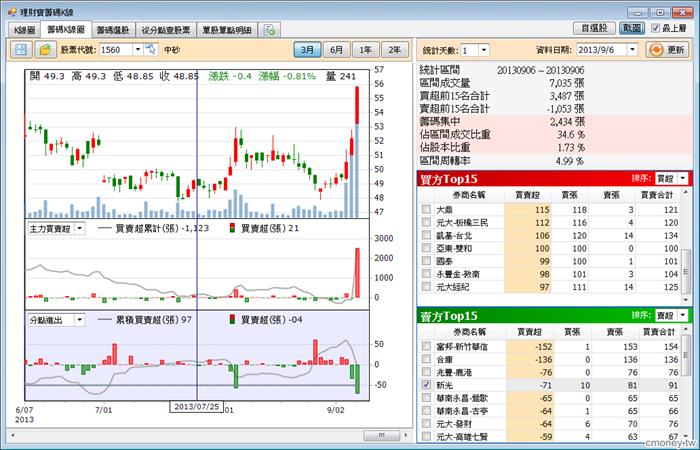The width and height of the screenshot is (700, 450).
Task: Check the box for 亞東-雙和
Action: click(426, 248)
